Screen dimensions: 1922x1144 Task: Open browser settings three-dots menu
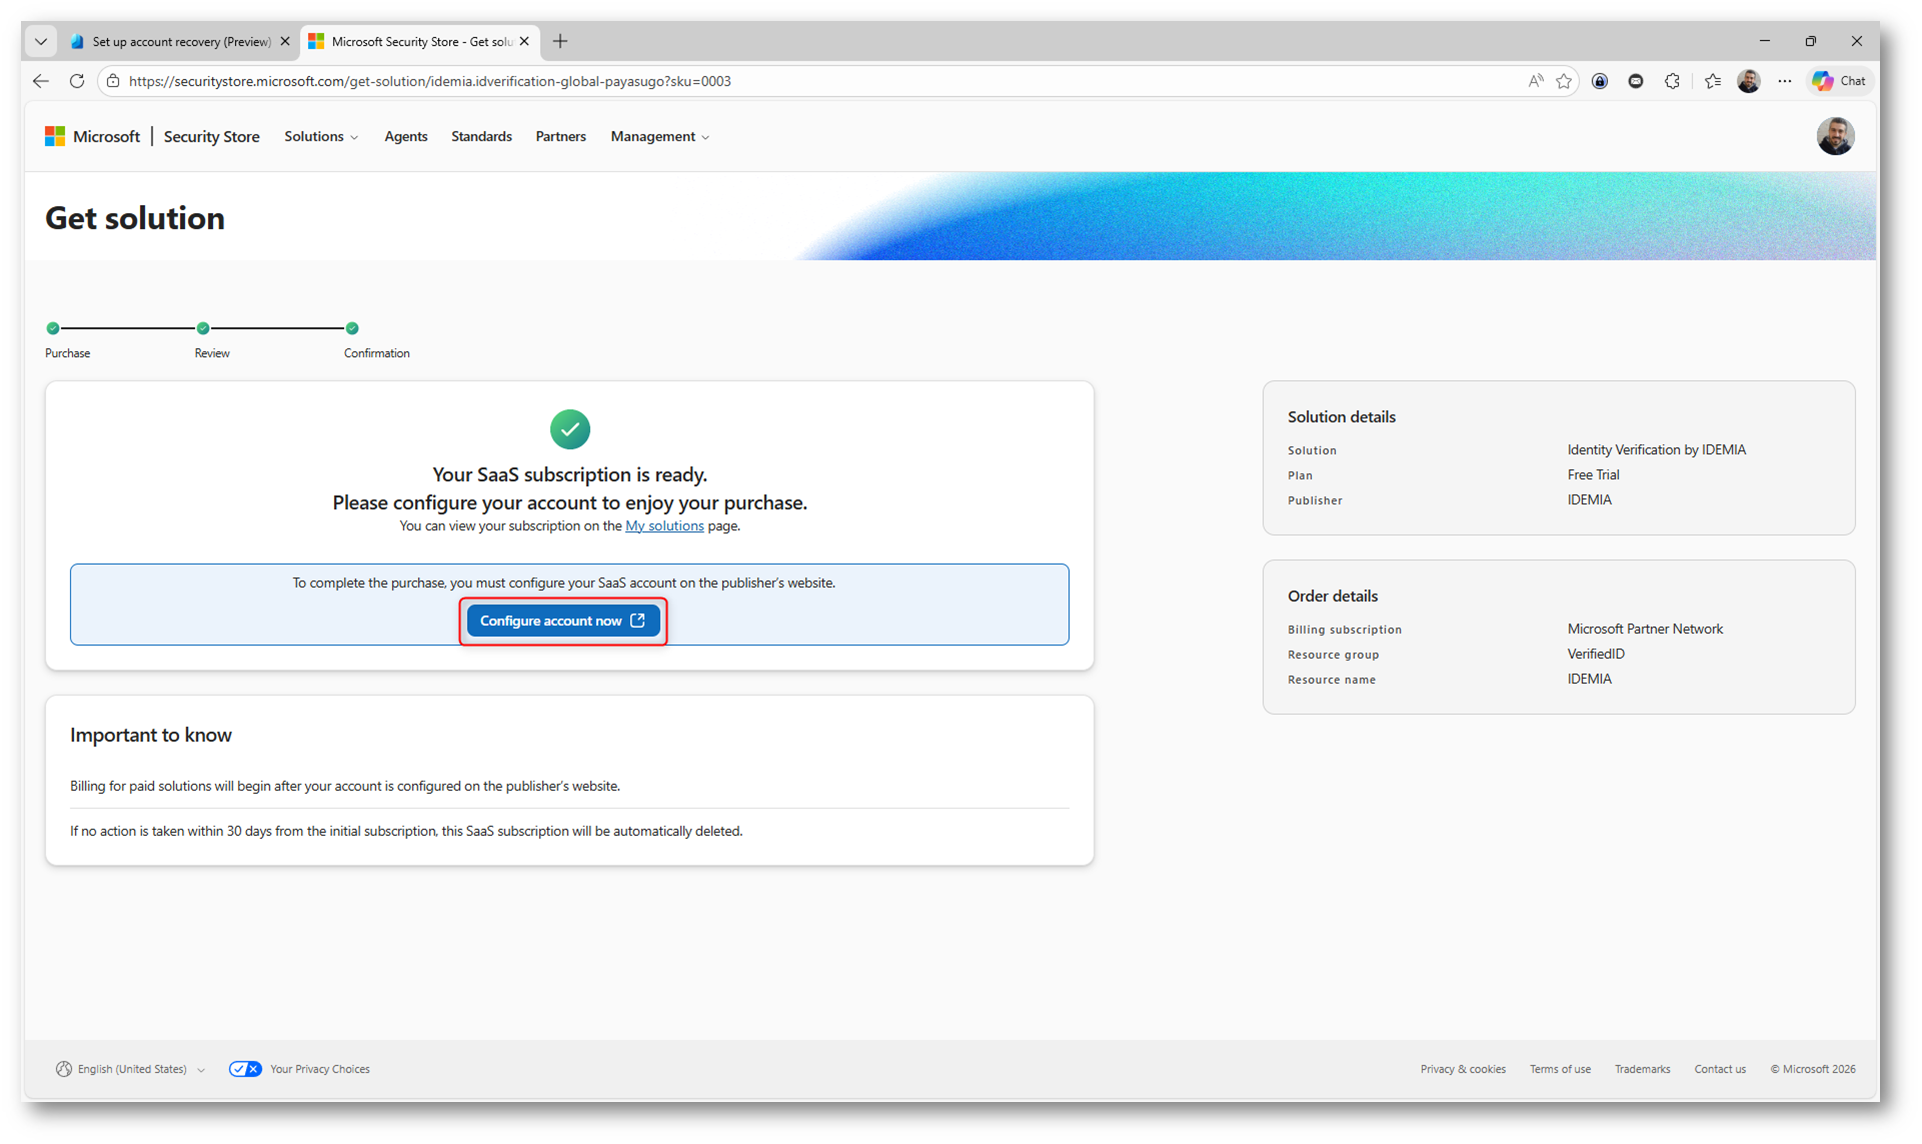[1785, 81]
